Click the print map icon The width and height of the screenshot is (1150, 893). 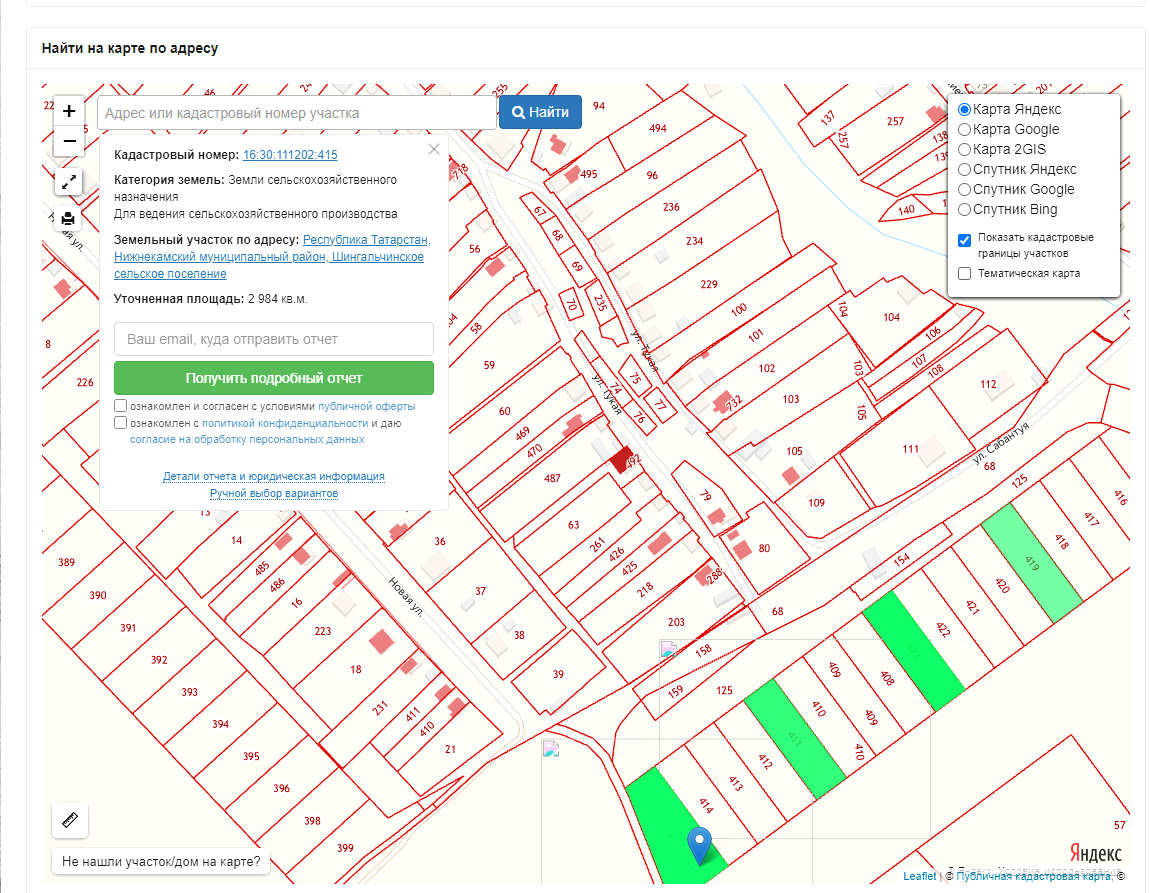[x=69, y=219]
